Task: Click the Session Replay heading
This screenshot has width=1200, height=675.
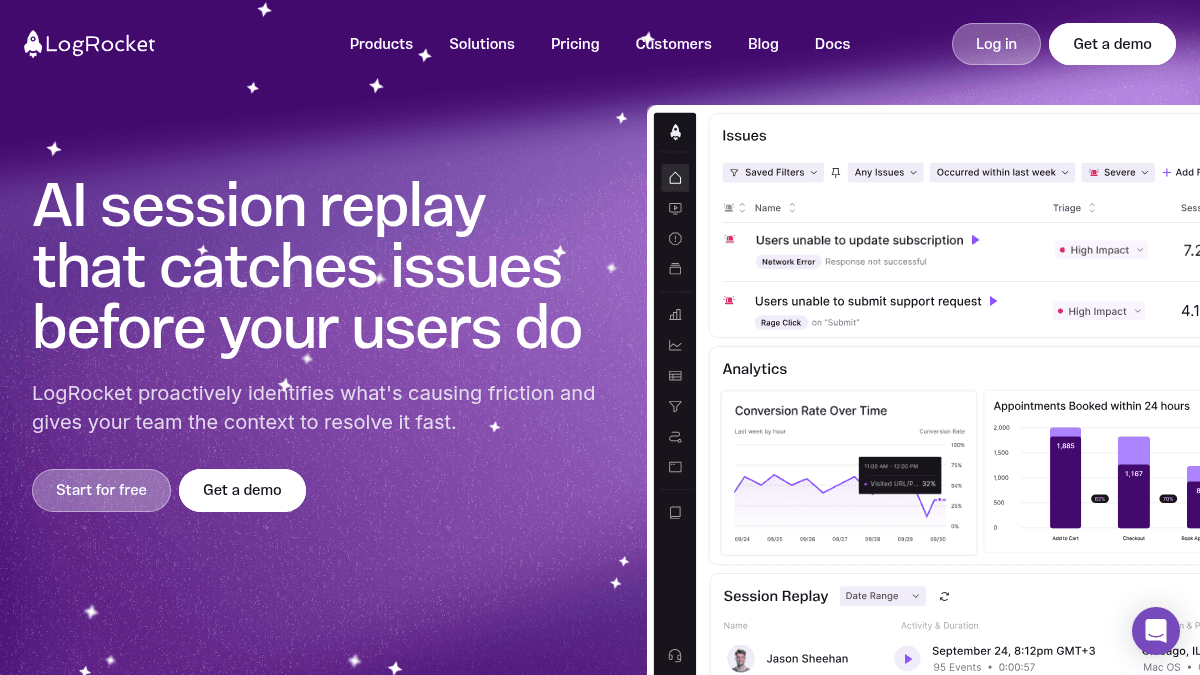Action: (x=776, y=596)
